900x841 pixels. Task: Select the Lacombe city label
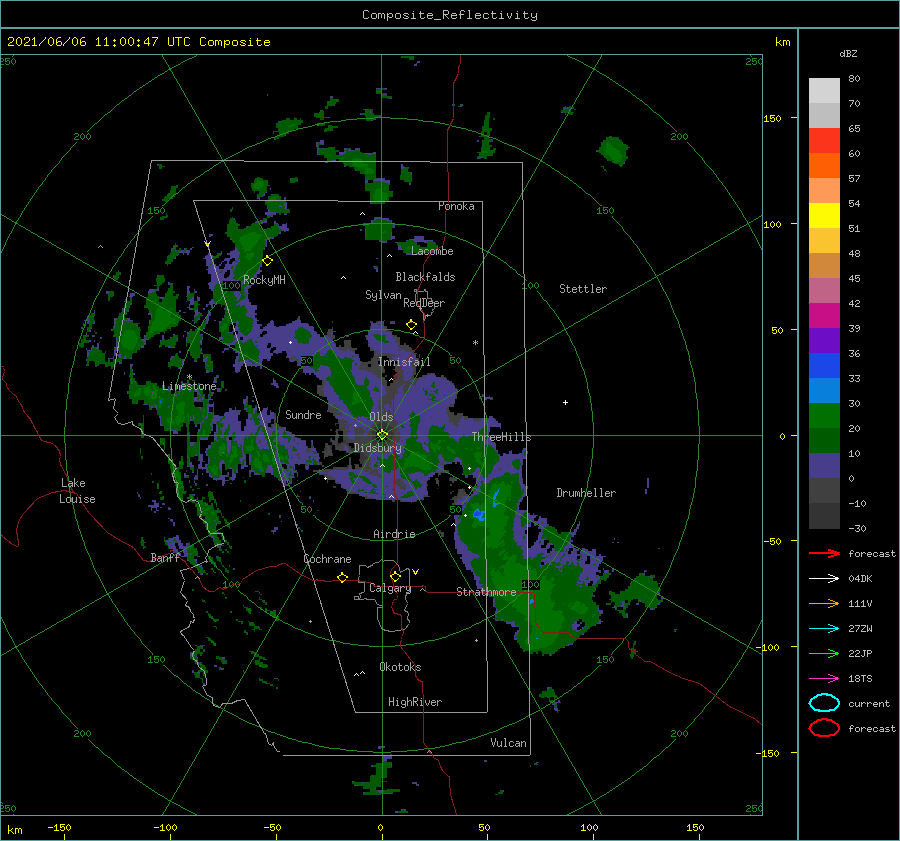pos(432,251)
